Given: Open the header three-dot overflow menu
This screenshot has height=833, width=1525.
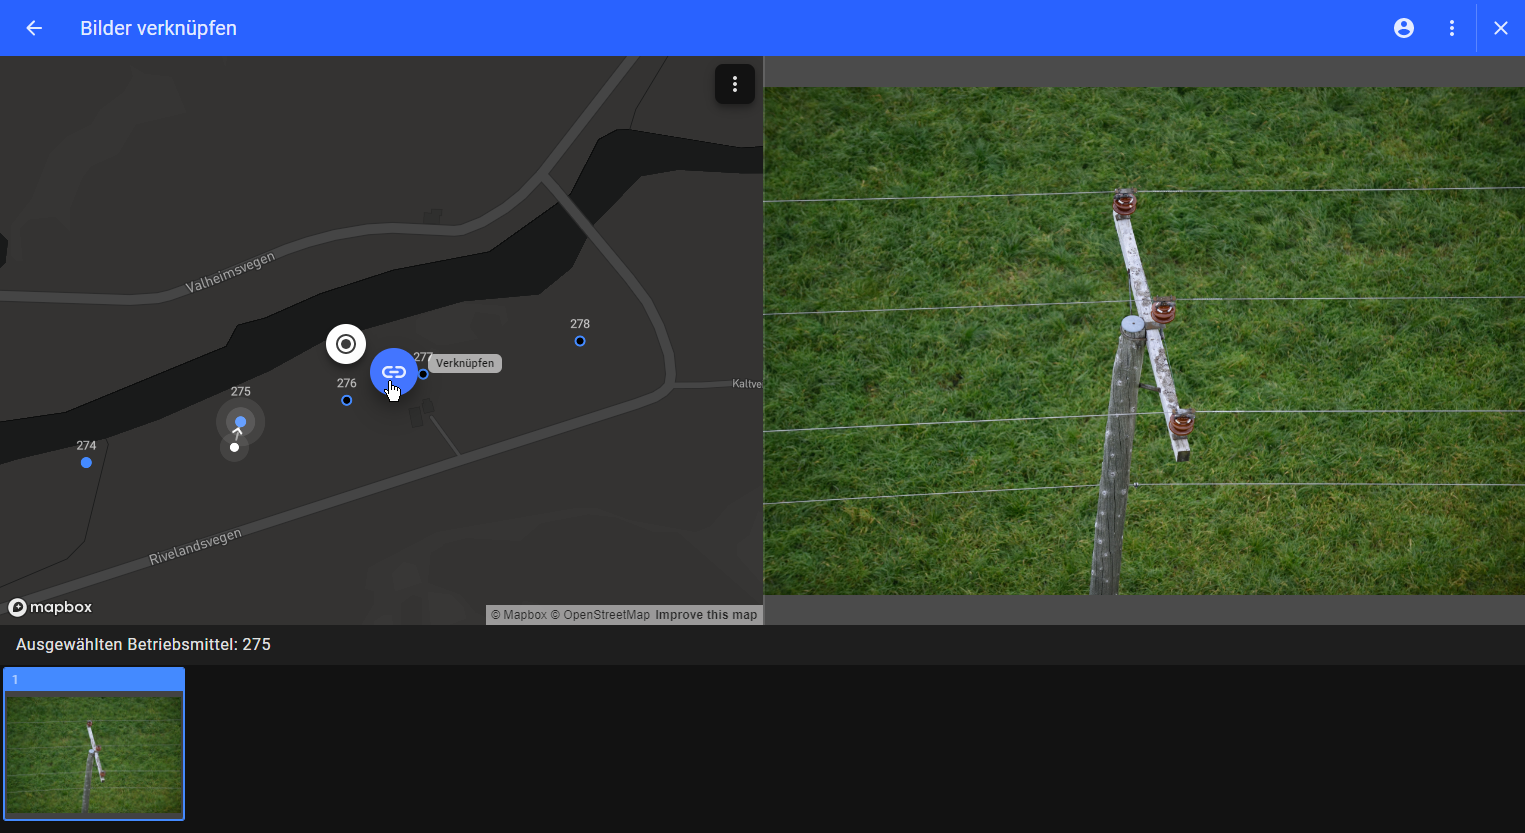Looking at the screenshot, I should click(1452, 28).
